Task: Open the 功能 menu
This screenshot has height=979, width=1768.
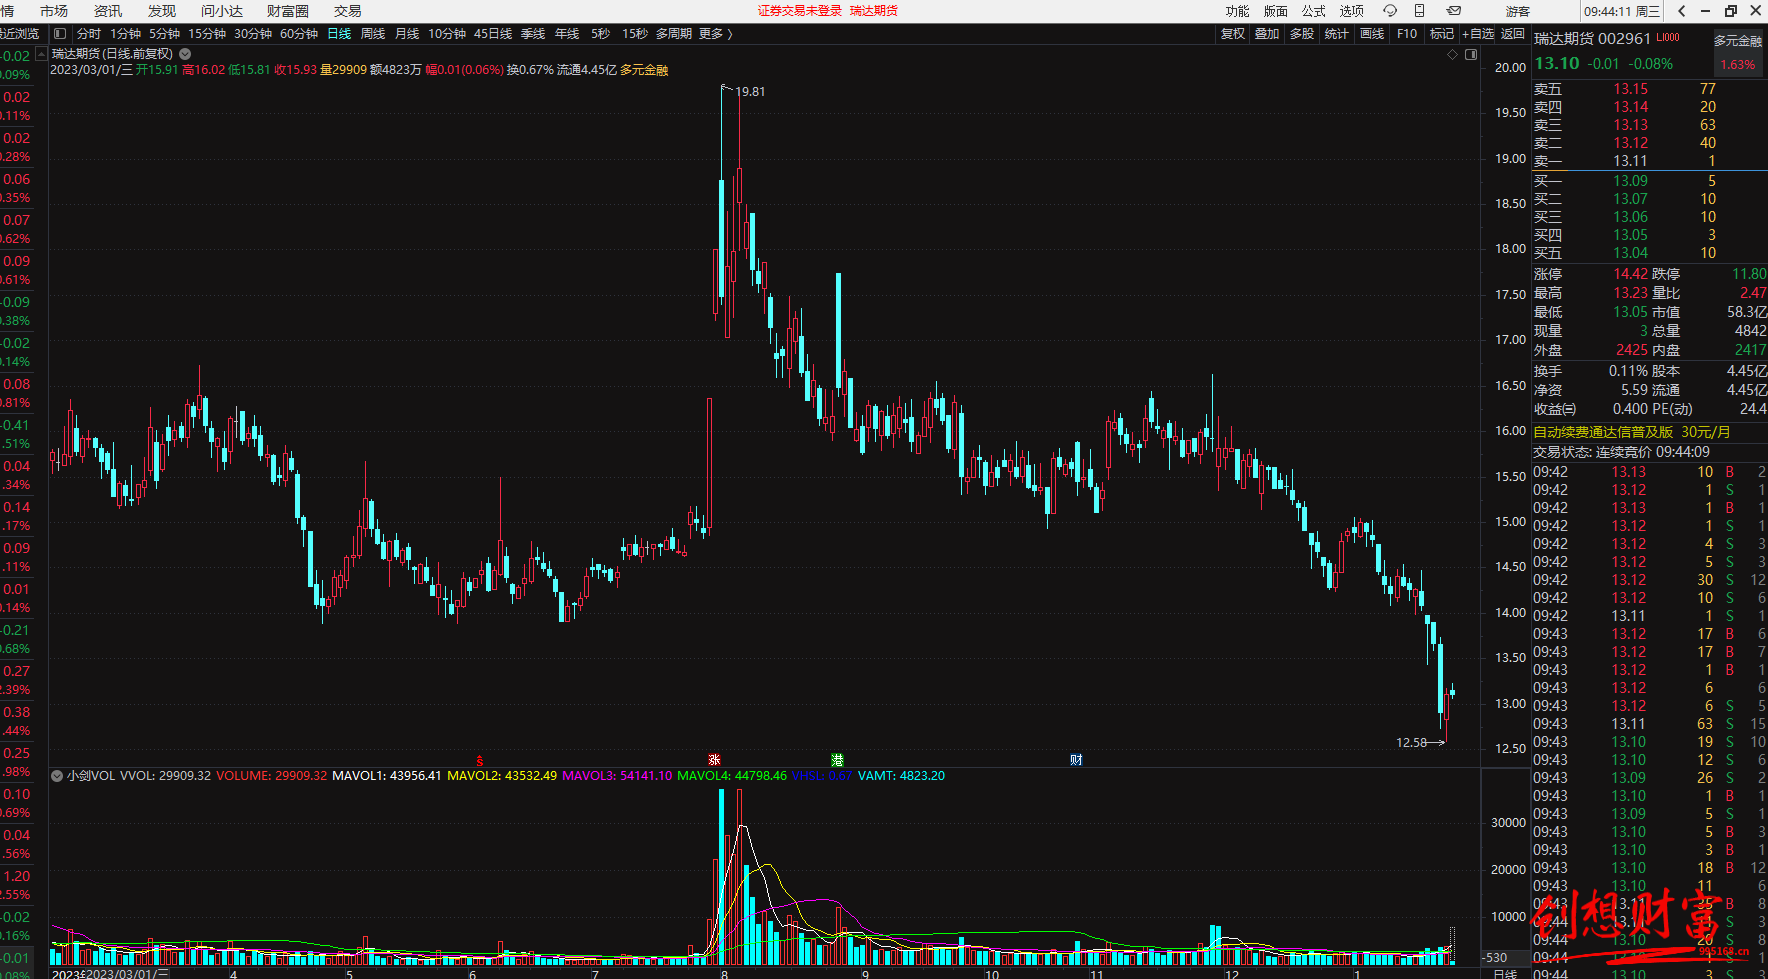Action: click(x=1238, y=11)
